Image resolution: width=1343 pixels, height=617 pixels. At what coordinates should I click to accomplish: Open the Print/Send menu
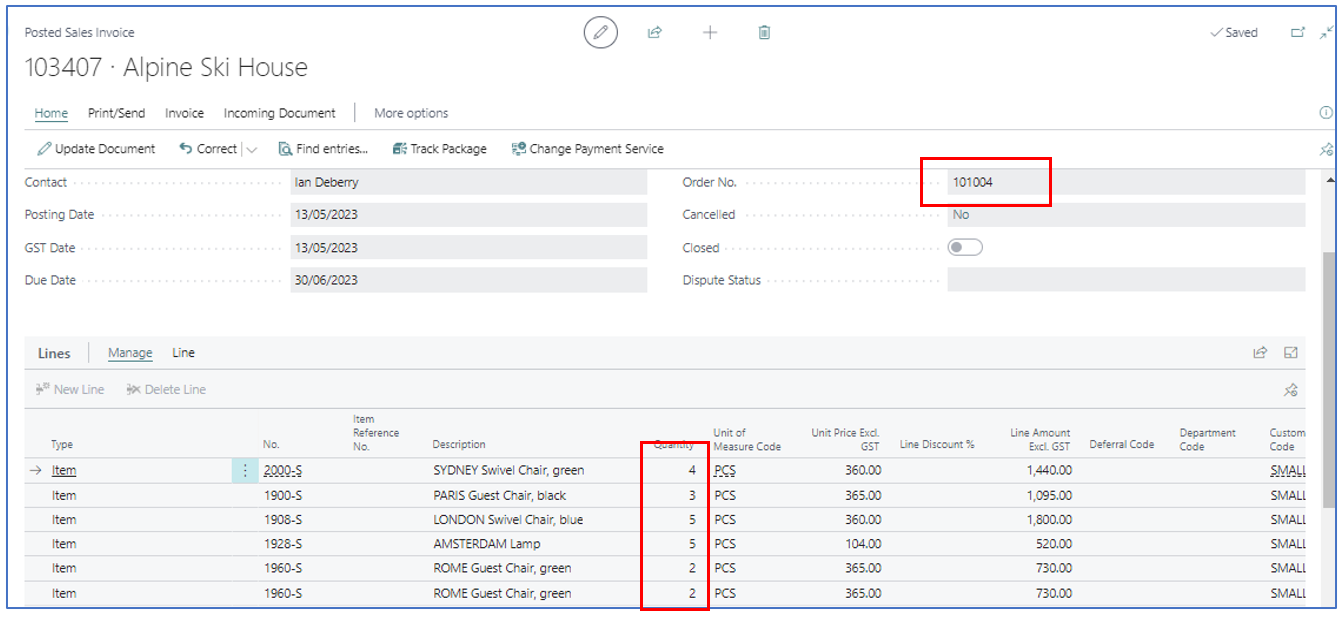(x=116, y=113)
